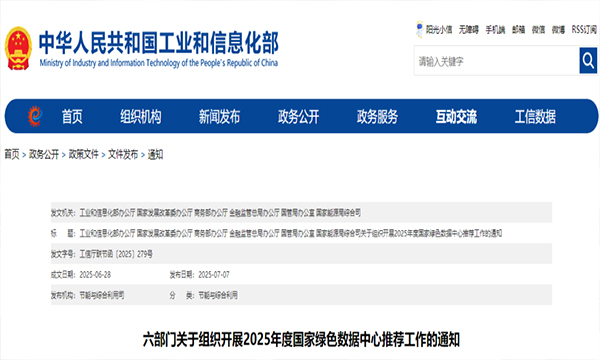This screenshot has height=360, width=600.
Task: Open 工信数据 menu item
Action: pos(535,116)
